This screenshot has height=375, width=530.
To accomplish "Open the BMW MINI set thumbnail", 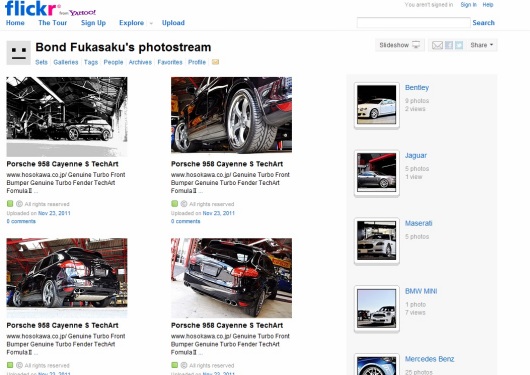I will click(377, 308).
